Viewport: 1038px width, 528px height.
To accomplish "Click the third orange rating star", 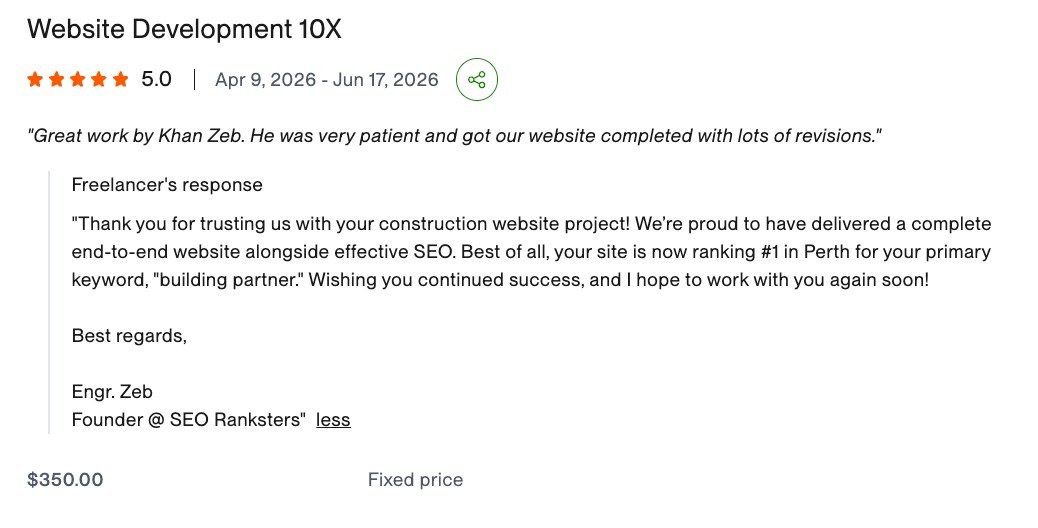I will [77, 80].
